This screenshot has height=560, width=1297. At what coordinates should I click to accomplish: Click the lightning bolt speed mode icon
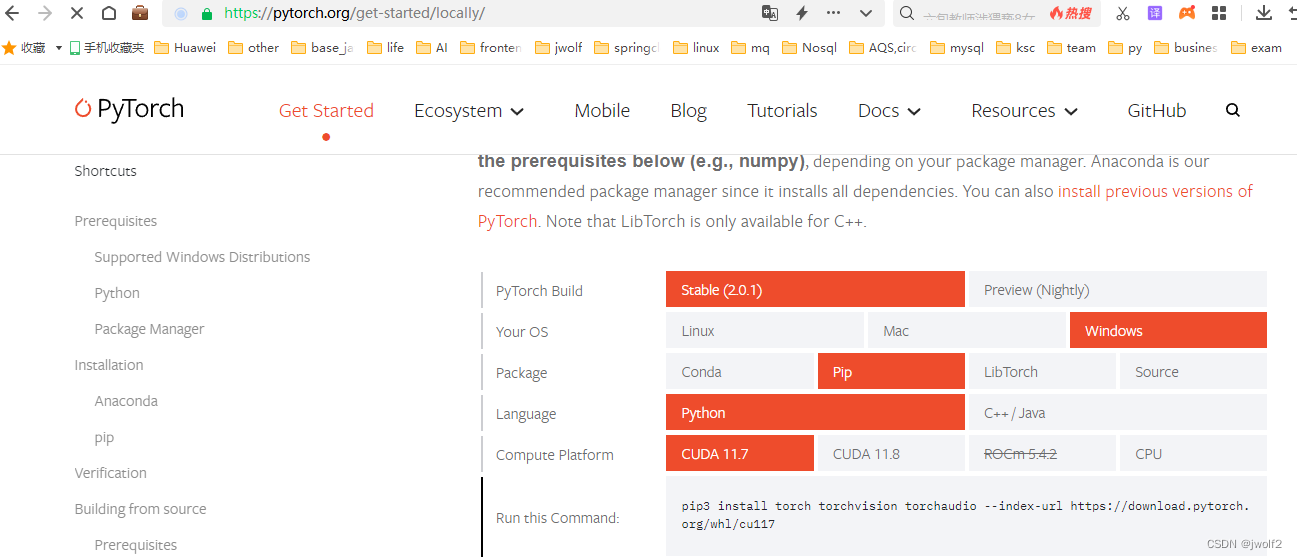pyautogui.click(x=802, y=13)
